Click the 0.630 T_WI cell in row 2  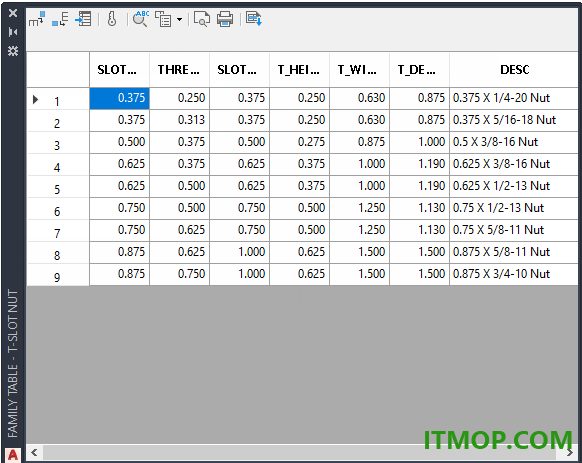[360, 120]
